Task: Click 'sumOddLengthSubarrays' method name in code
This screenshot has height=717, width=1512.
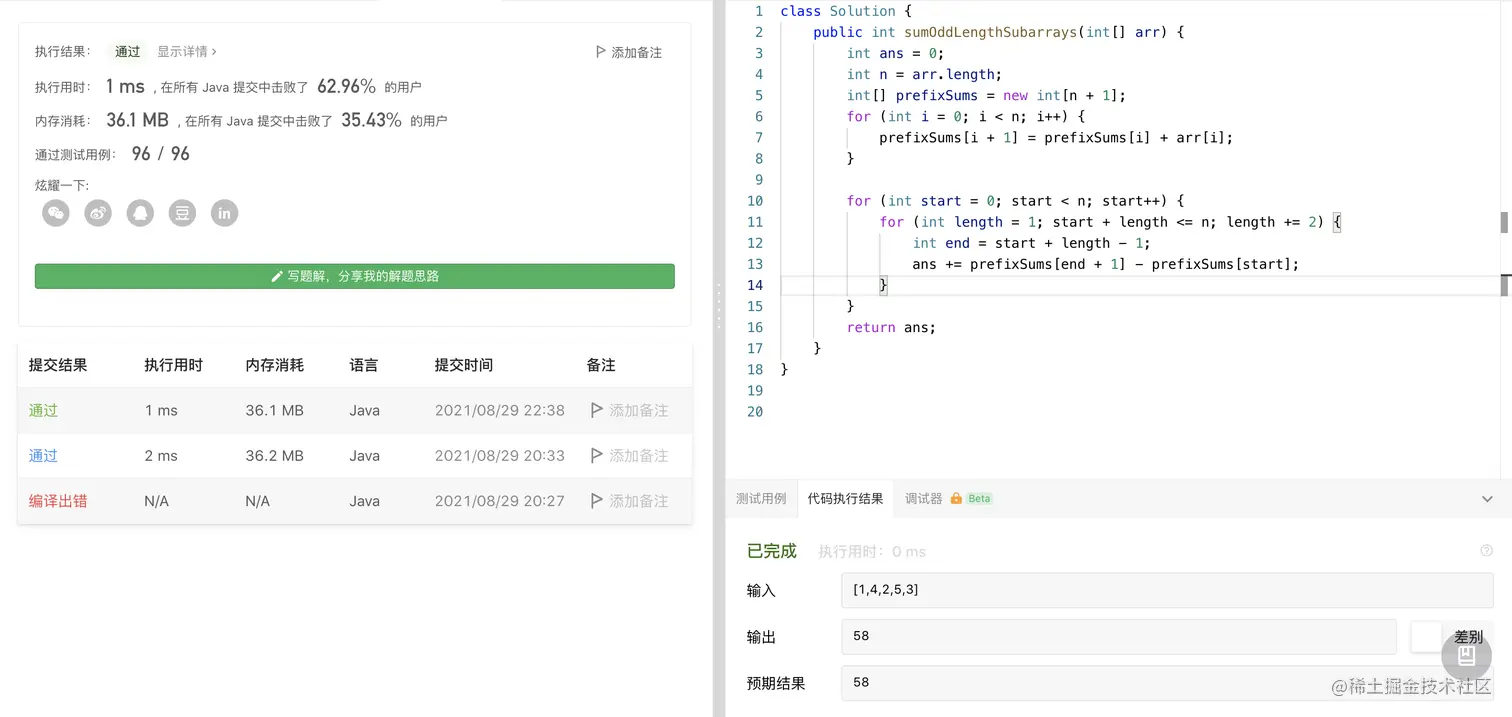Action: point(990,32)
